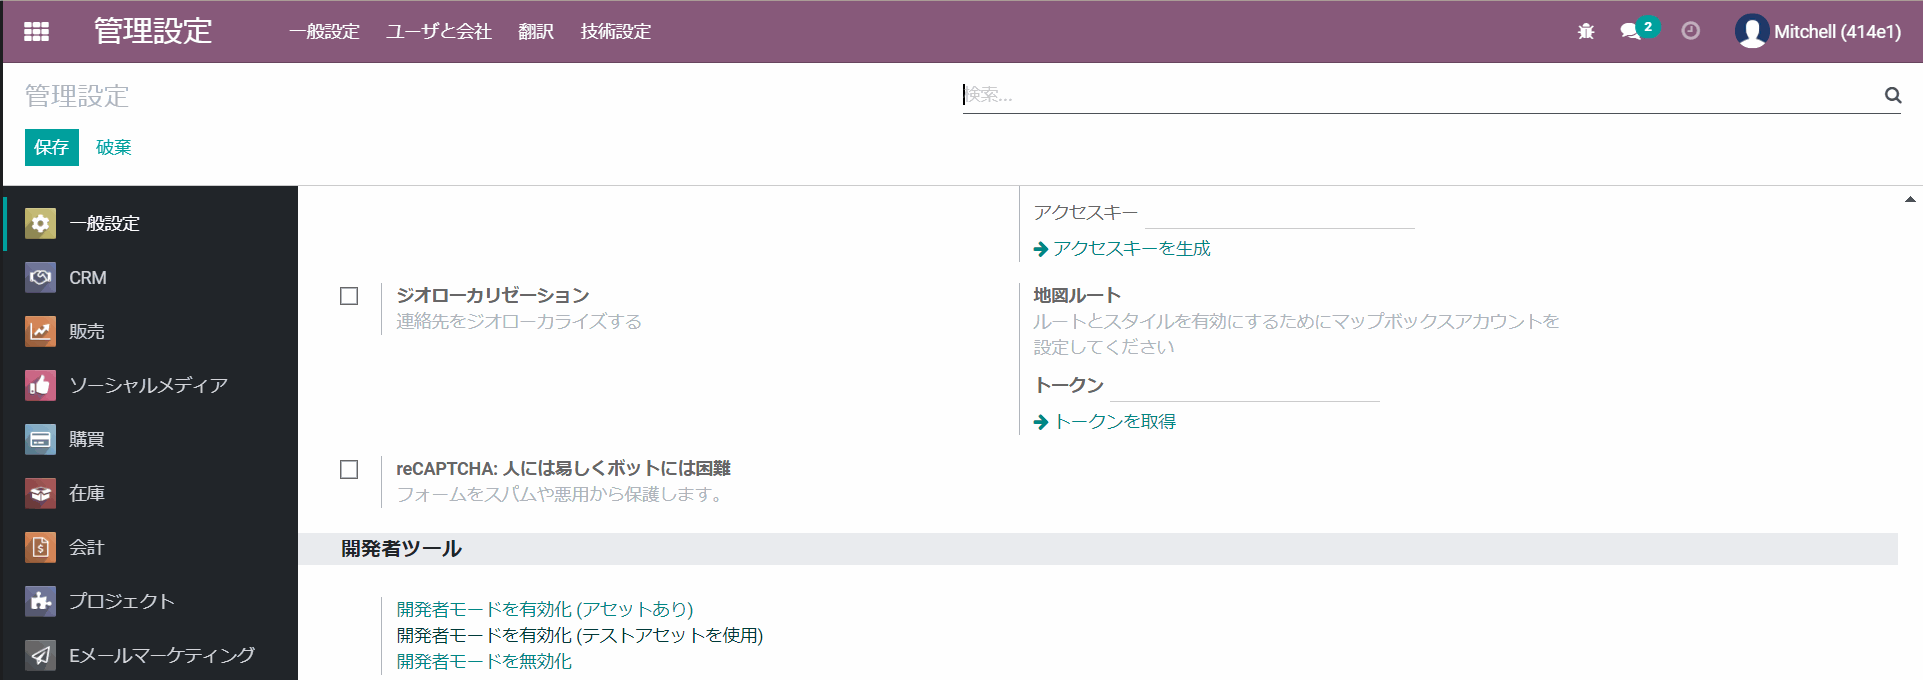
Task: Click the トークン input field
Action: click(x=1245, y=387)
